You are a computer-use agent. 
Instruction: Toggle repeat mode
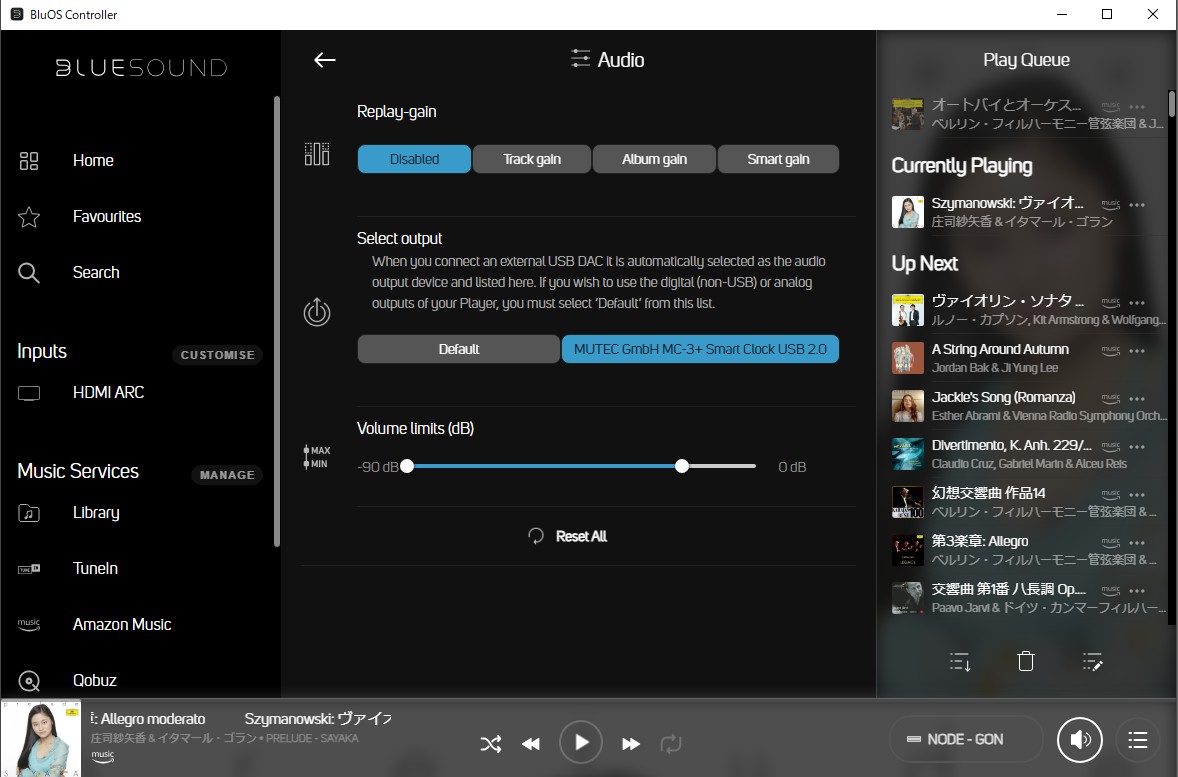tap(670, 743)
